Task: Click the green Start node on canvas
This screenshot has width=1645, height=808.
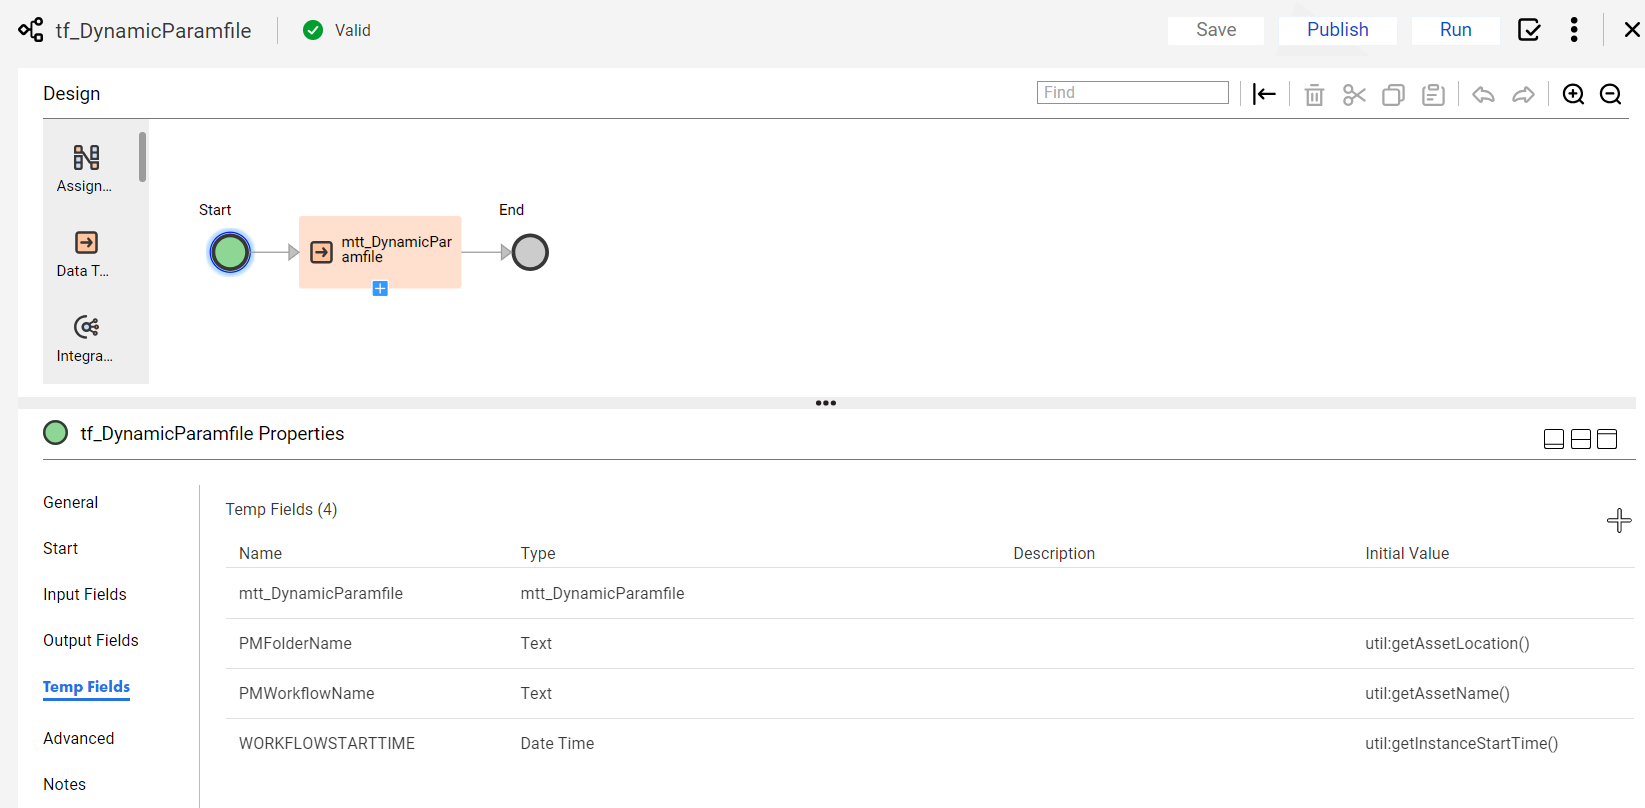Action: (230, 252)
